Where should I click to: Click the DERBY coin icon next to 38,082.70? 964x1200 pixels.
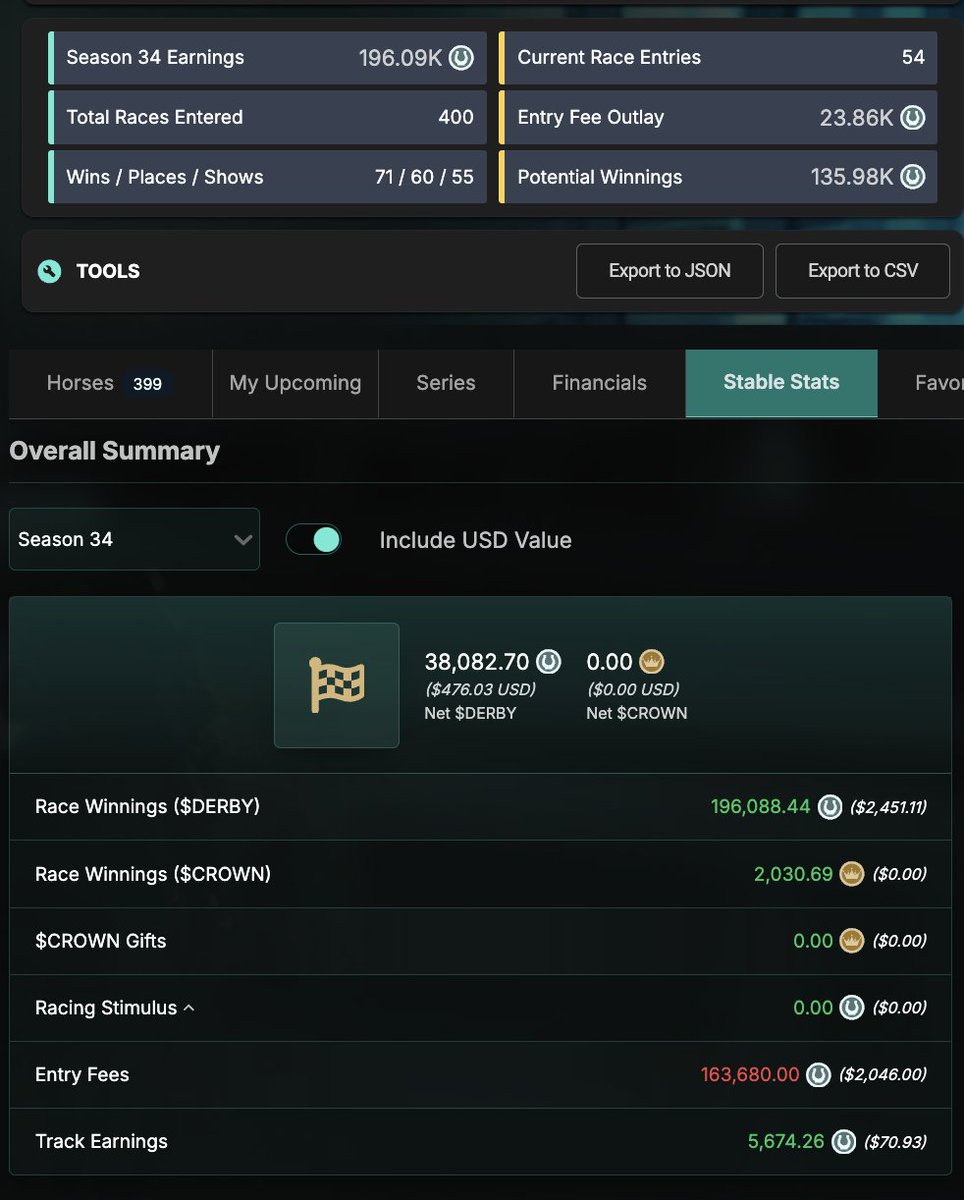[548, 661]
